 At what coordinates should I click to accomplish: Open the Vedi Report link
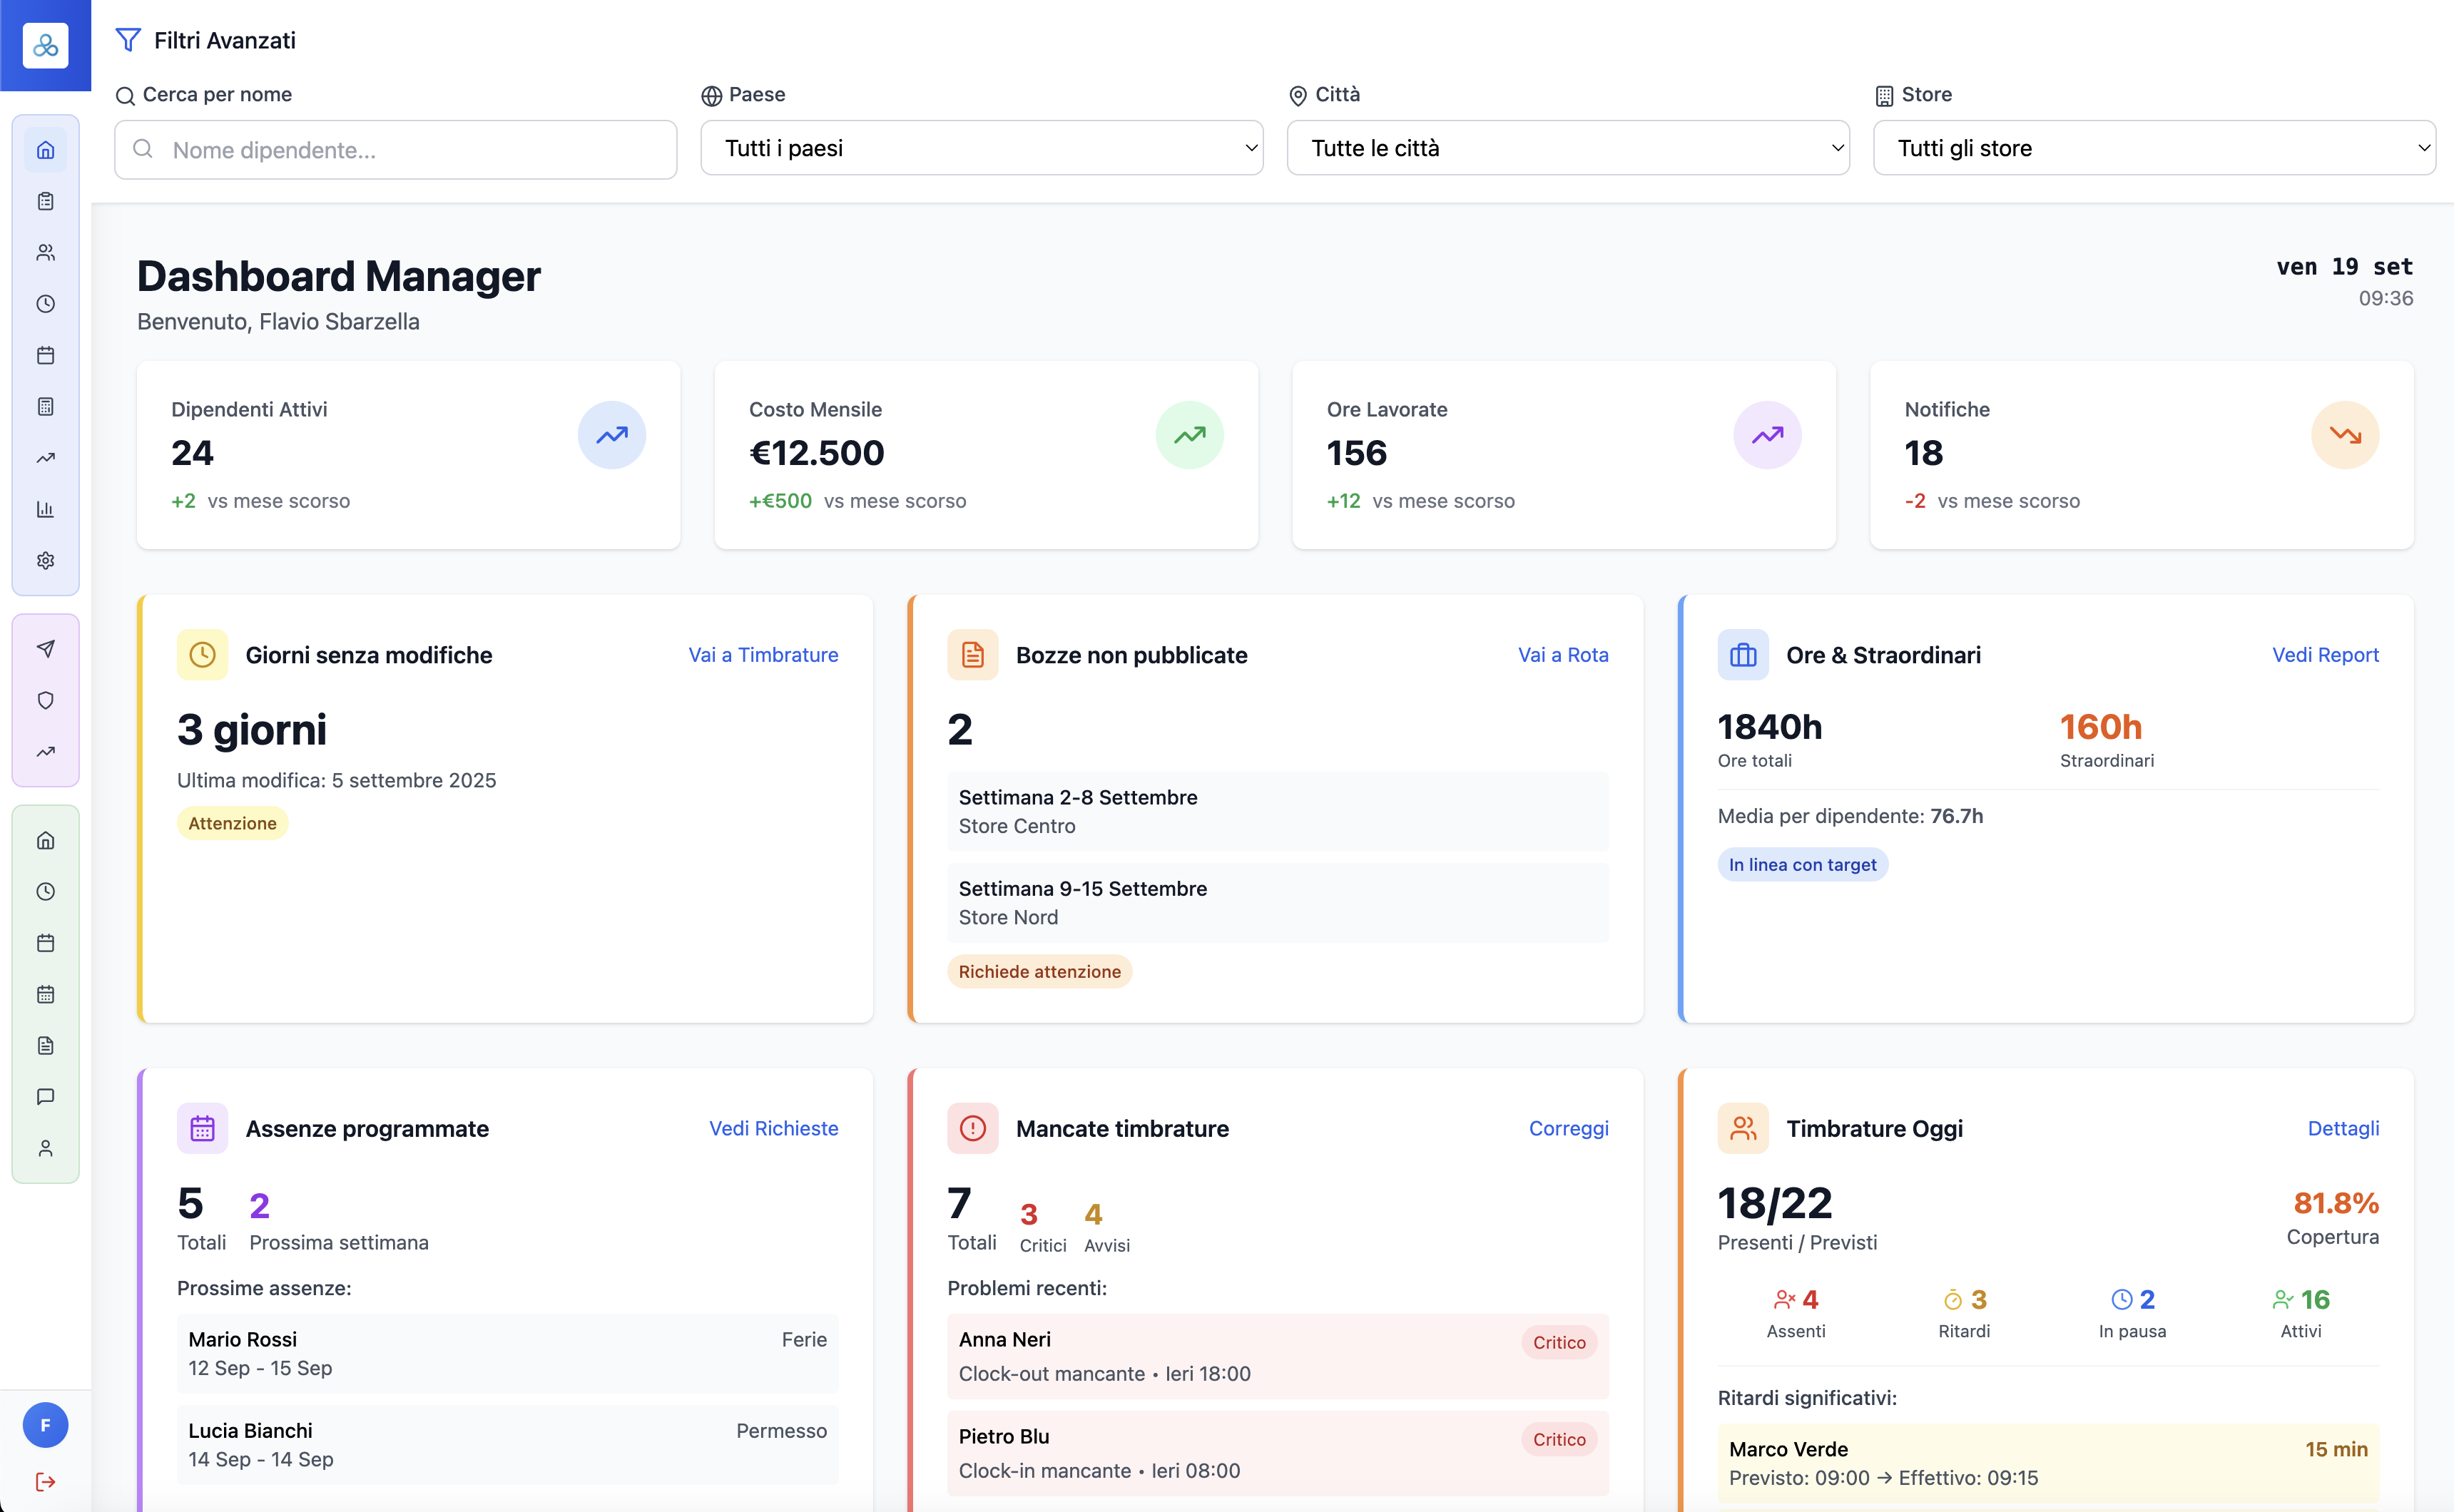[x=2324, y=655]
